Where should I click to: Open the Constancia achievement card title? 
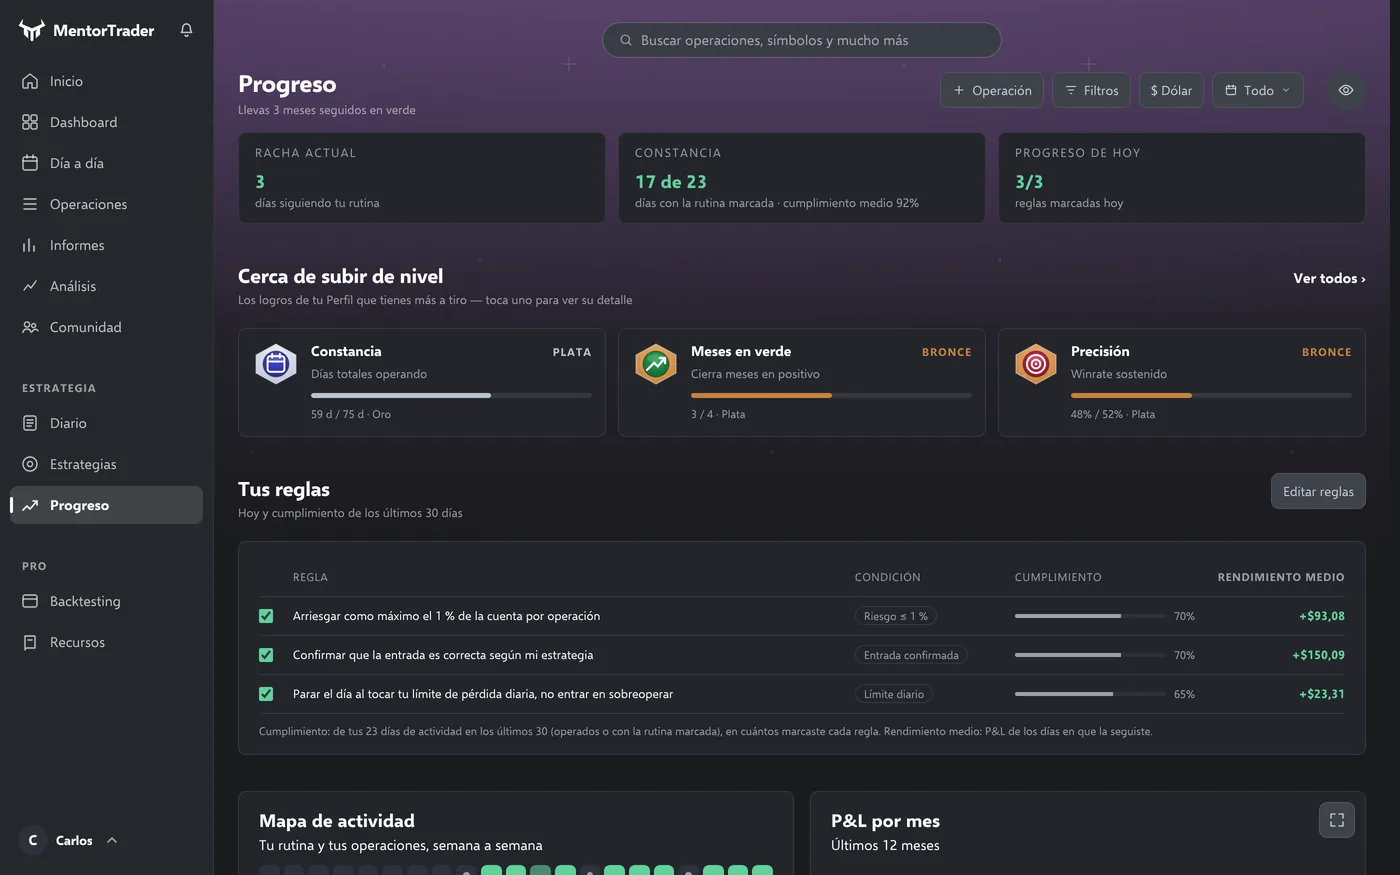(346, 351)
